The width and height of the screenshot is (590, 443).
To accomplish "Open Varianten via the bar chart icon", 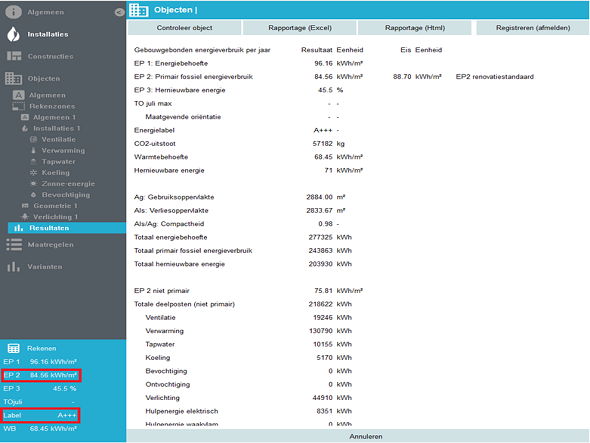I will coord(13,266).
